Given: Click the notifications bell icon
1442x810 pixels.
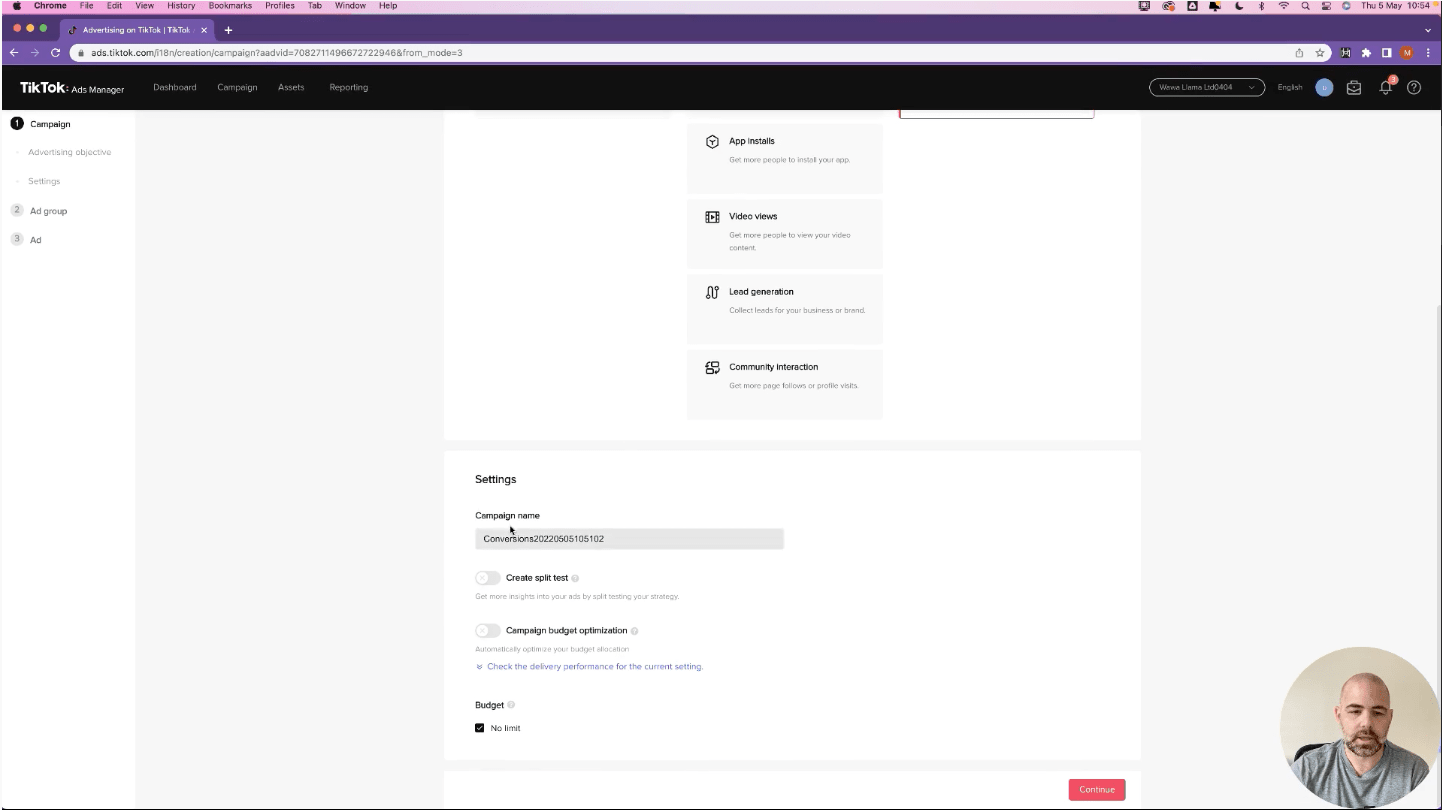Looking at the screenshot, I should pos(1385,88).
